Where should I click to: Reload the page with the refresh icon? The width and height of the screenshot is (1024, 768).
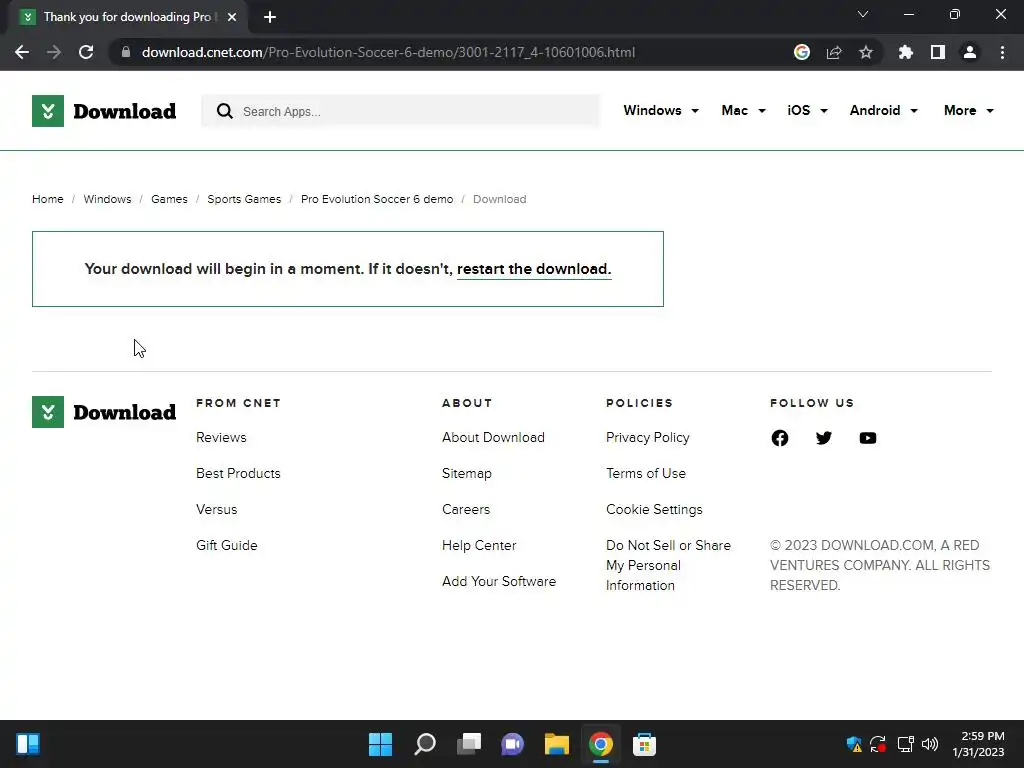pos(86,52)
